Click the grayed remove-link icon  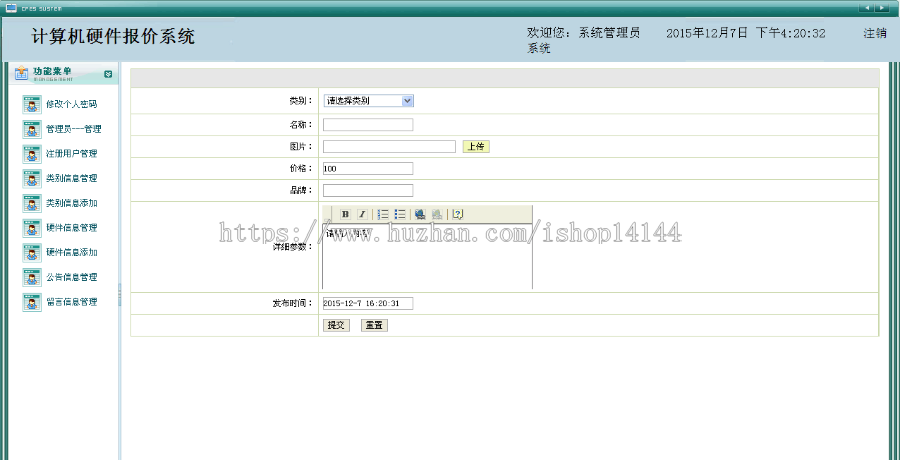[437, 214]
